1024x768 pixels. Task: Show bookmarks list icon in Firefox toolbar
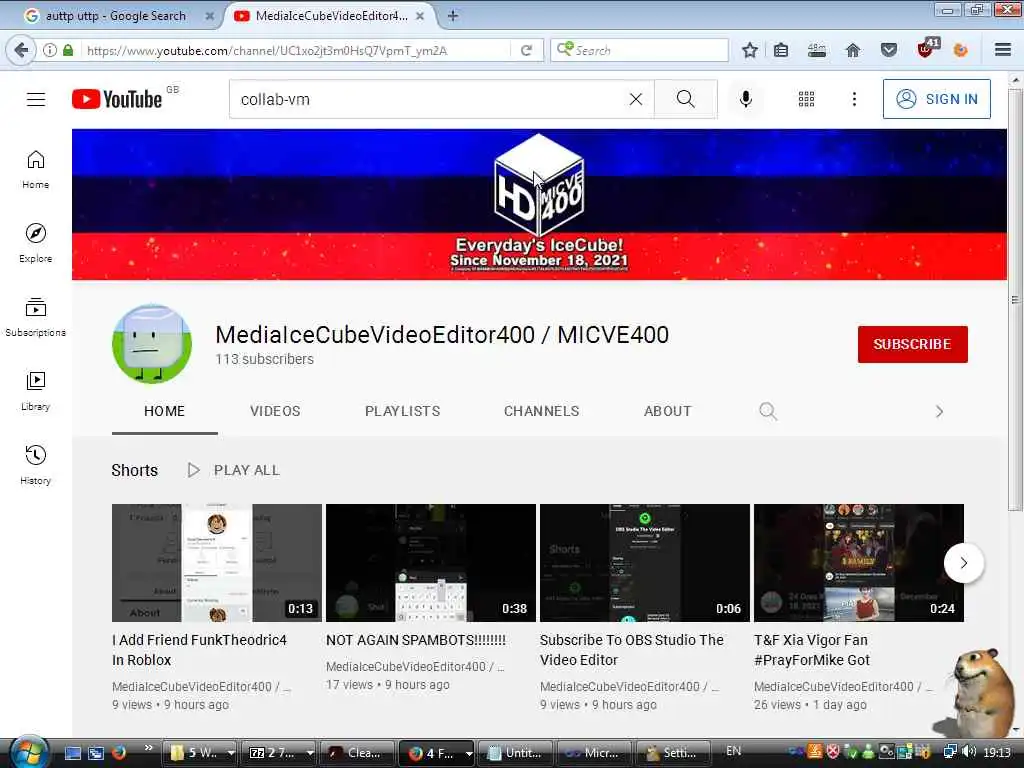(x=781, y=50)
